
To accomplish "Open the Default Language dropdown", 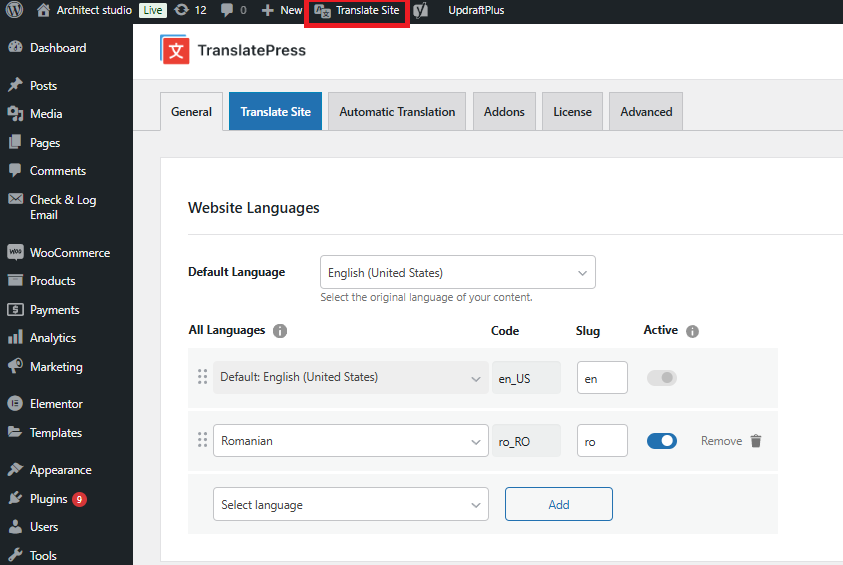I will [458, 272].
